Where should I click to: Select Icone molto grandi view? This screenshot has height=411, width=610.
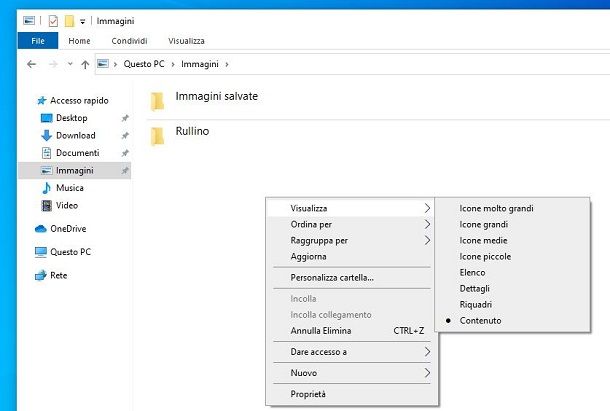512,209
